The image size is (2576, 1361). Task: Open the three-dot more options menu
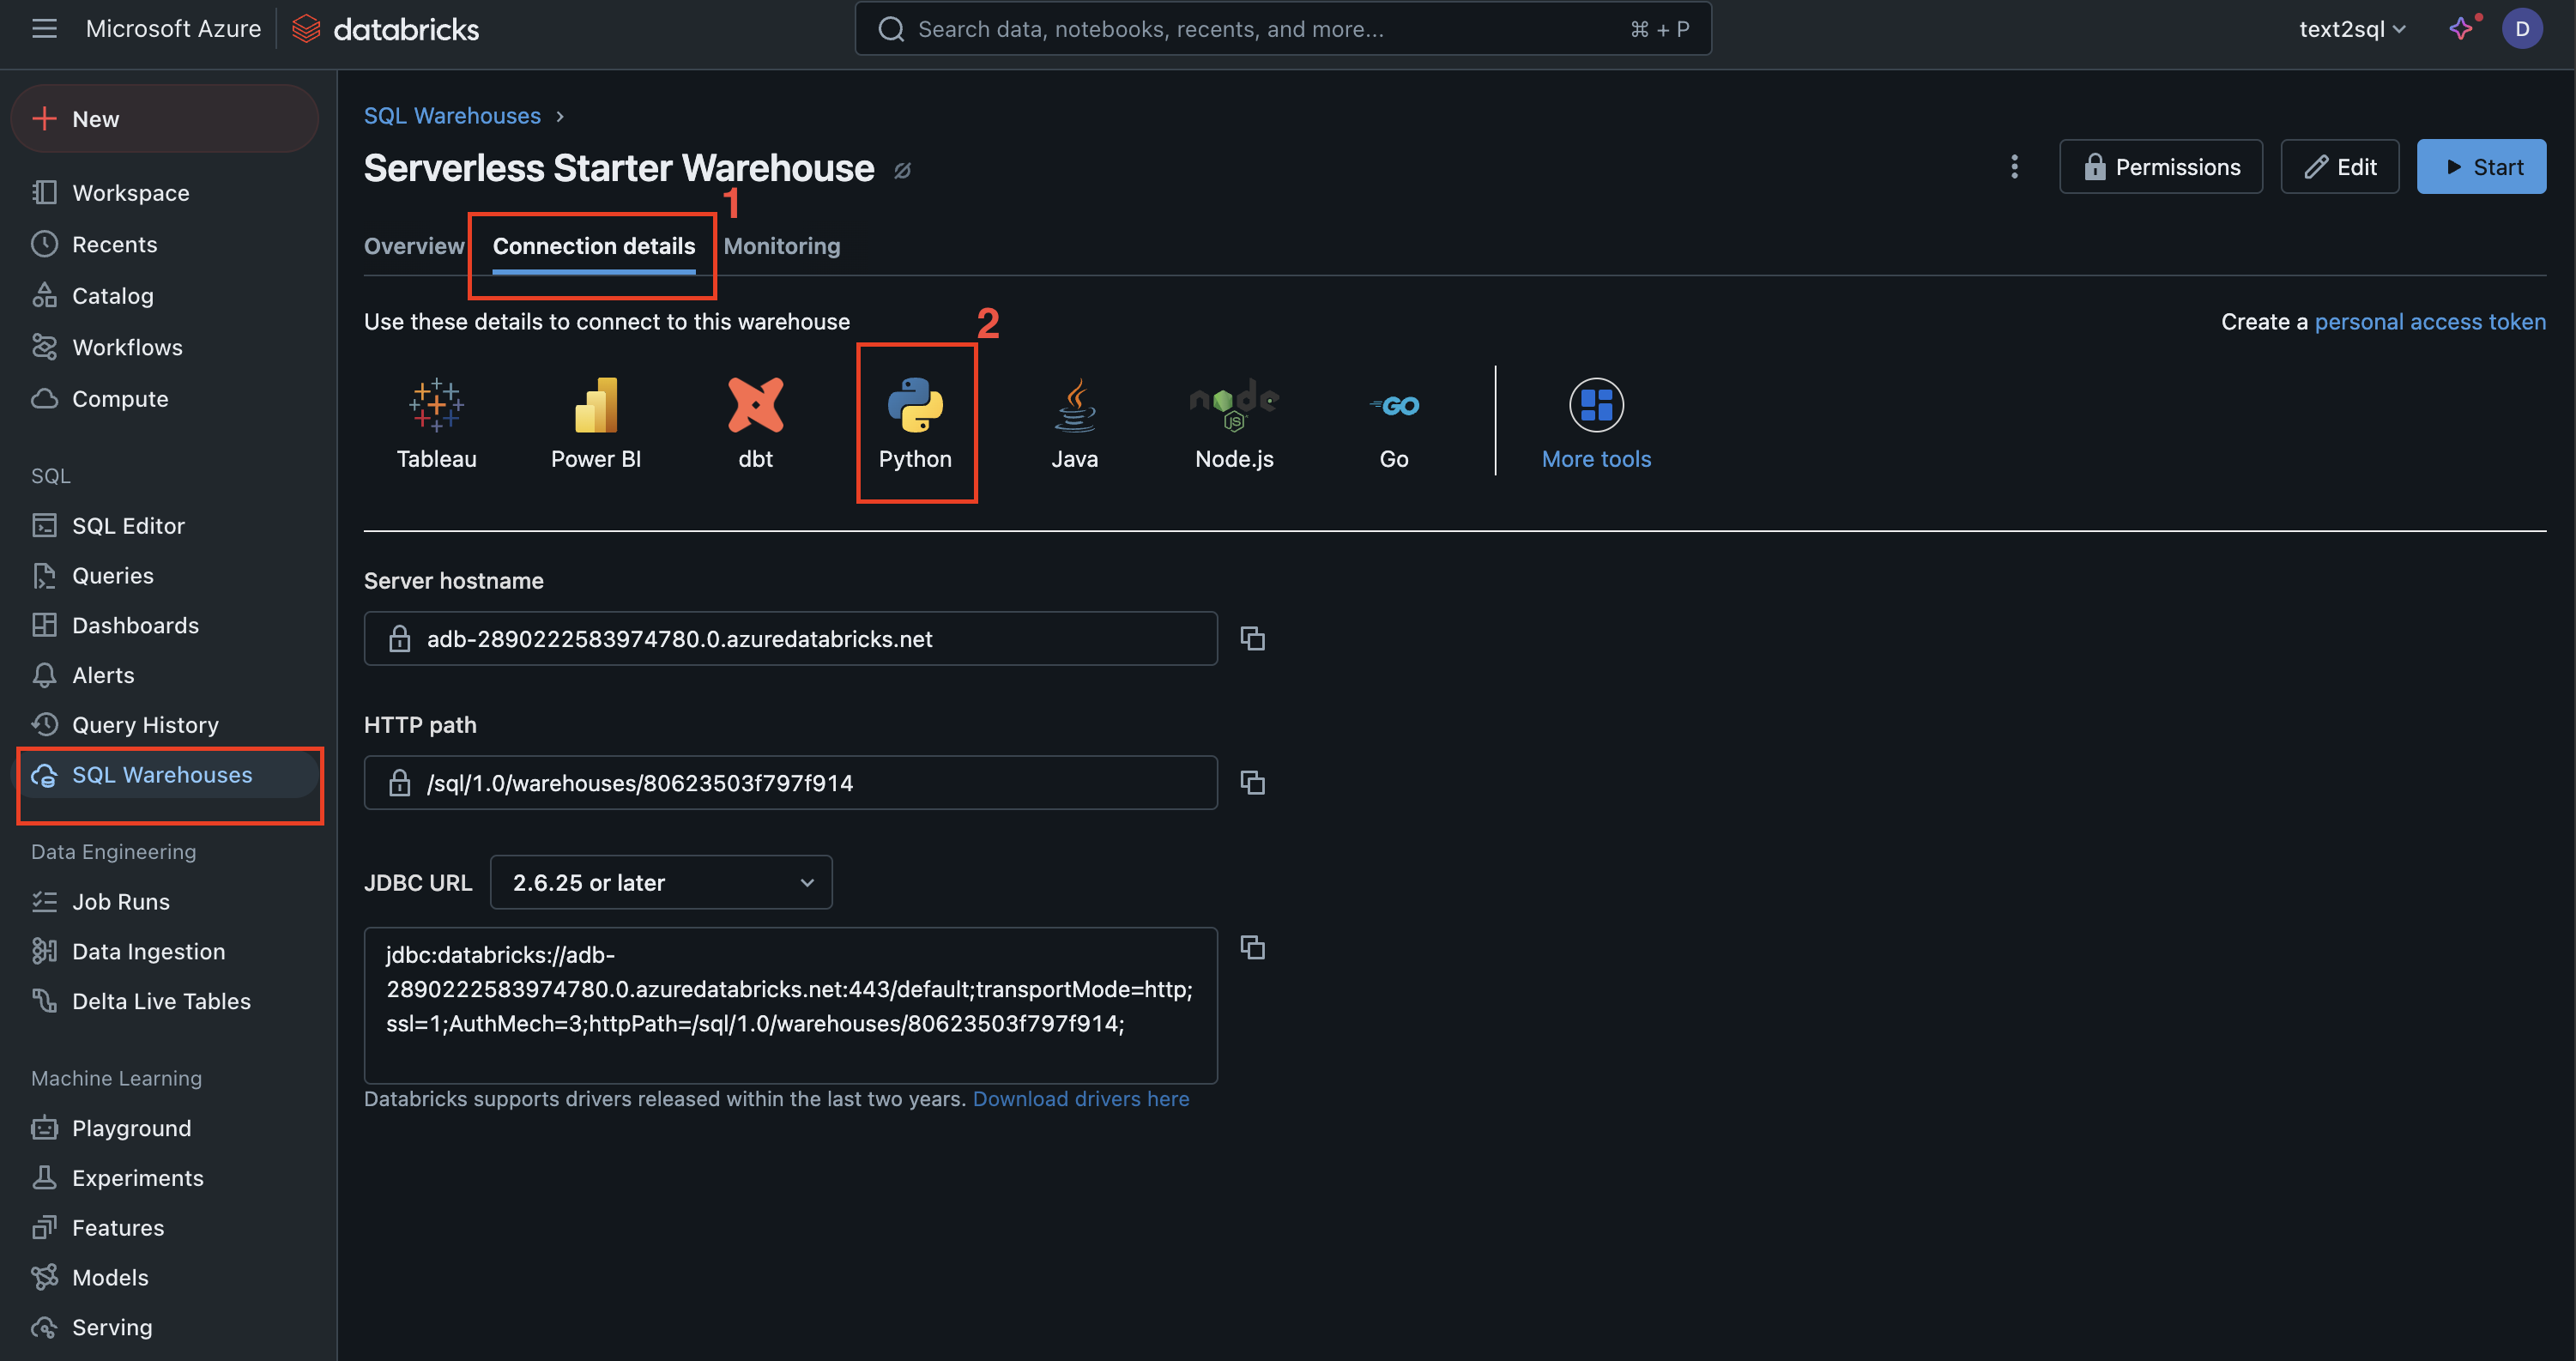2014,166
